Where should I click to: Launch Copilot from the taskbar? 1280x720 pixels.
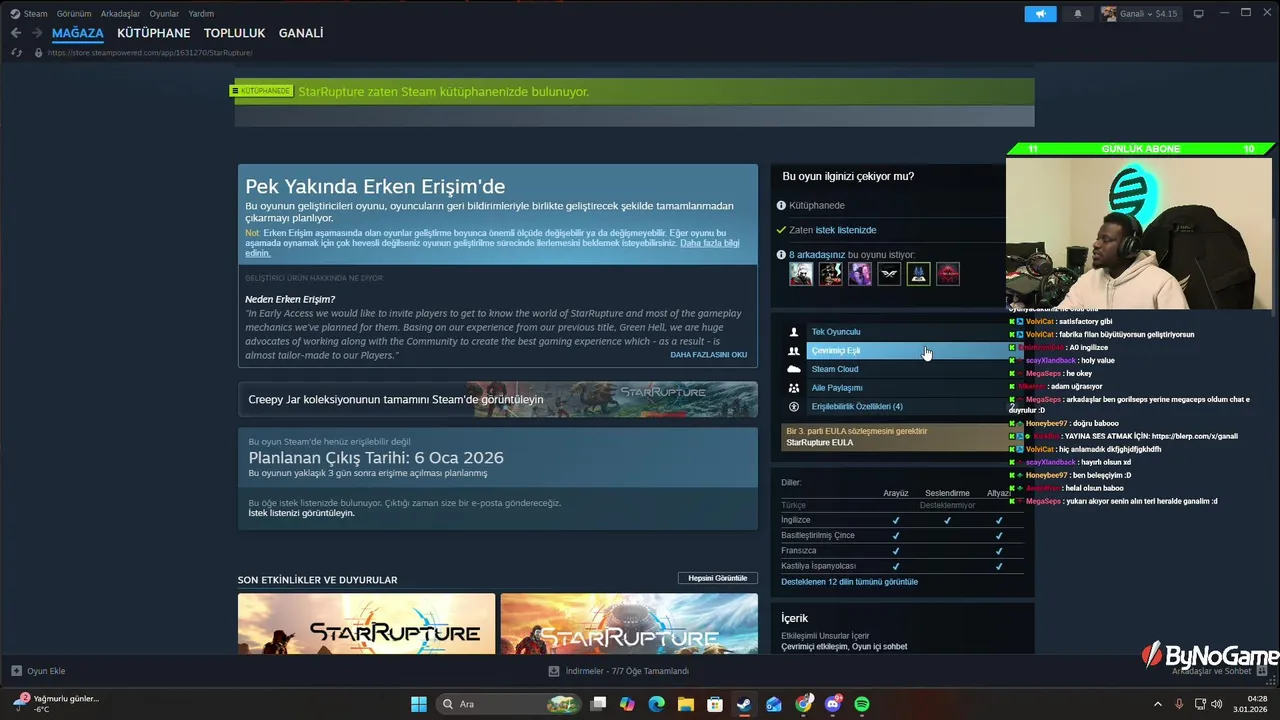click(627, 704)
